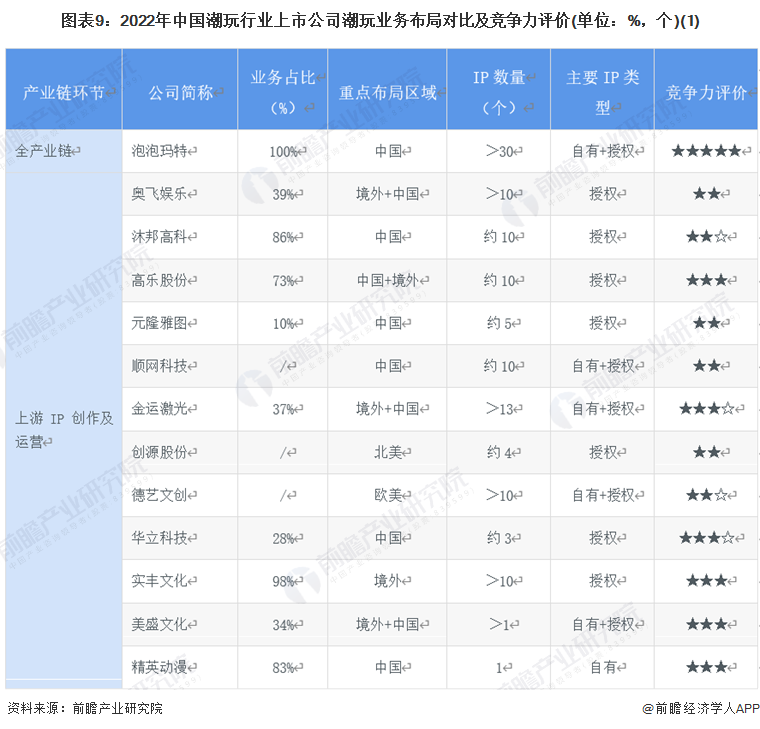Select the 奥飞娱乐 company cell
Image resolution: width=760 pixels, height=729 pixels.
180,194
